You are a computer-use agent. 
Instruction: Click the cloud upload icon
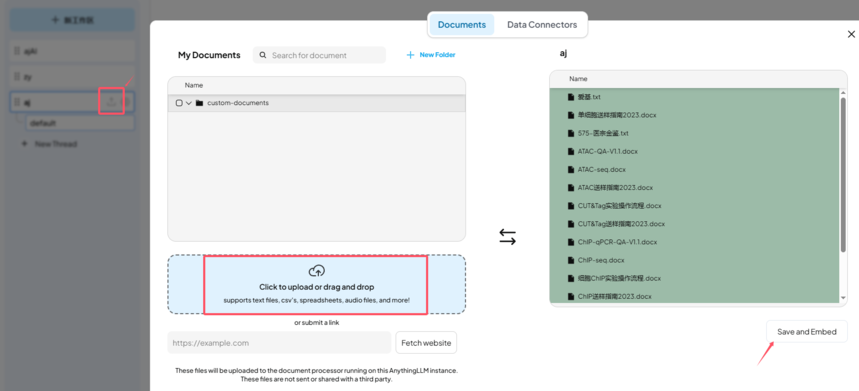(317, 271)
